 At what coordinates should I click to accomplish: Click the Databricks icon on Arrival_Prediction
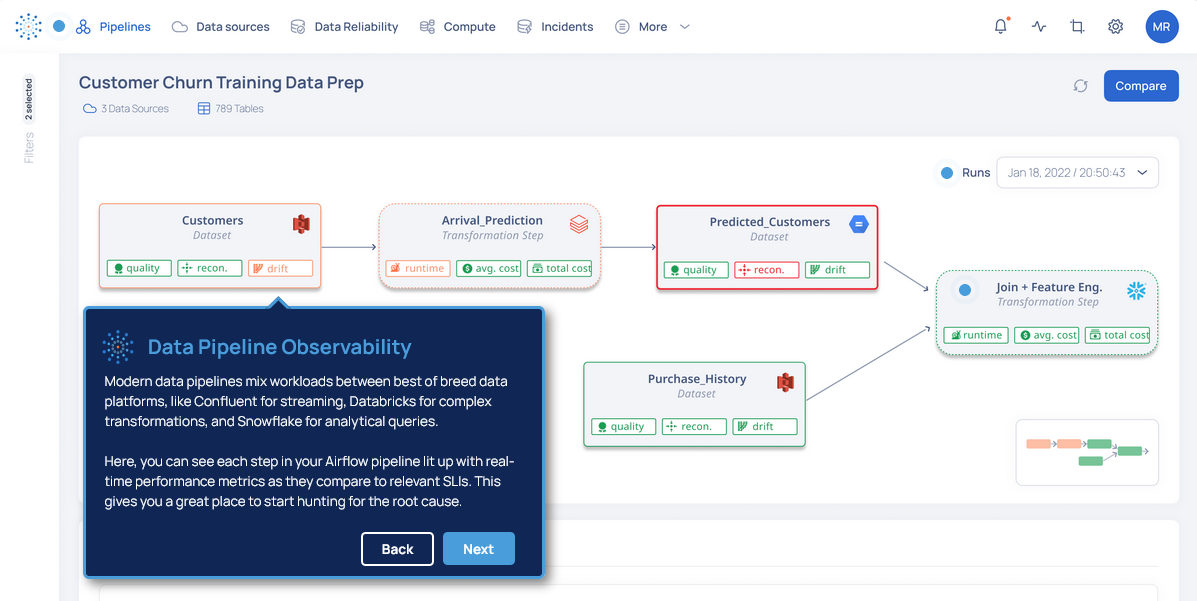[x=579, y=225]
